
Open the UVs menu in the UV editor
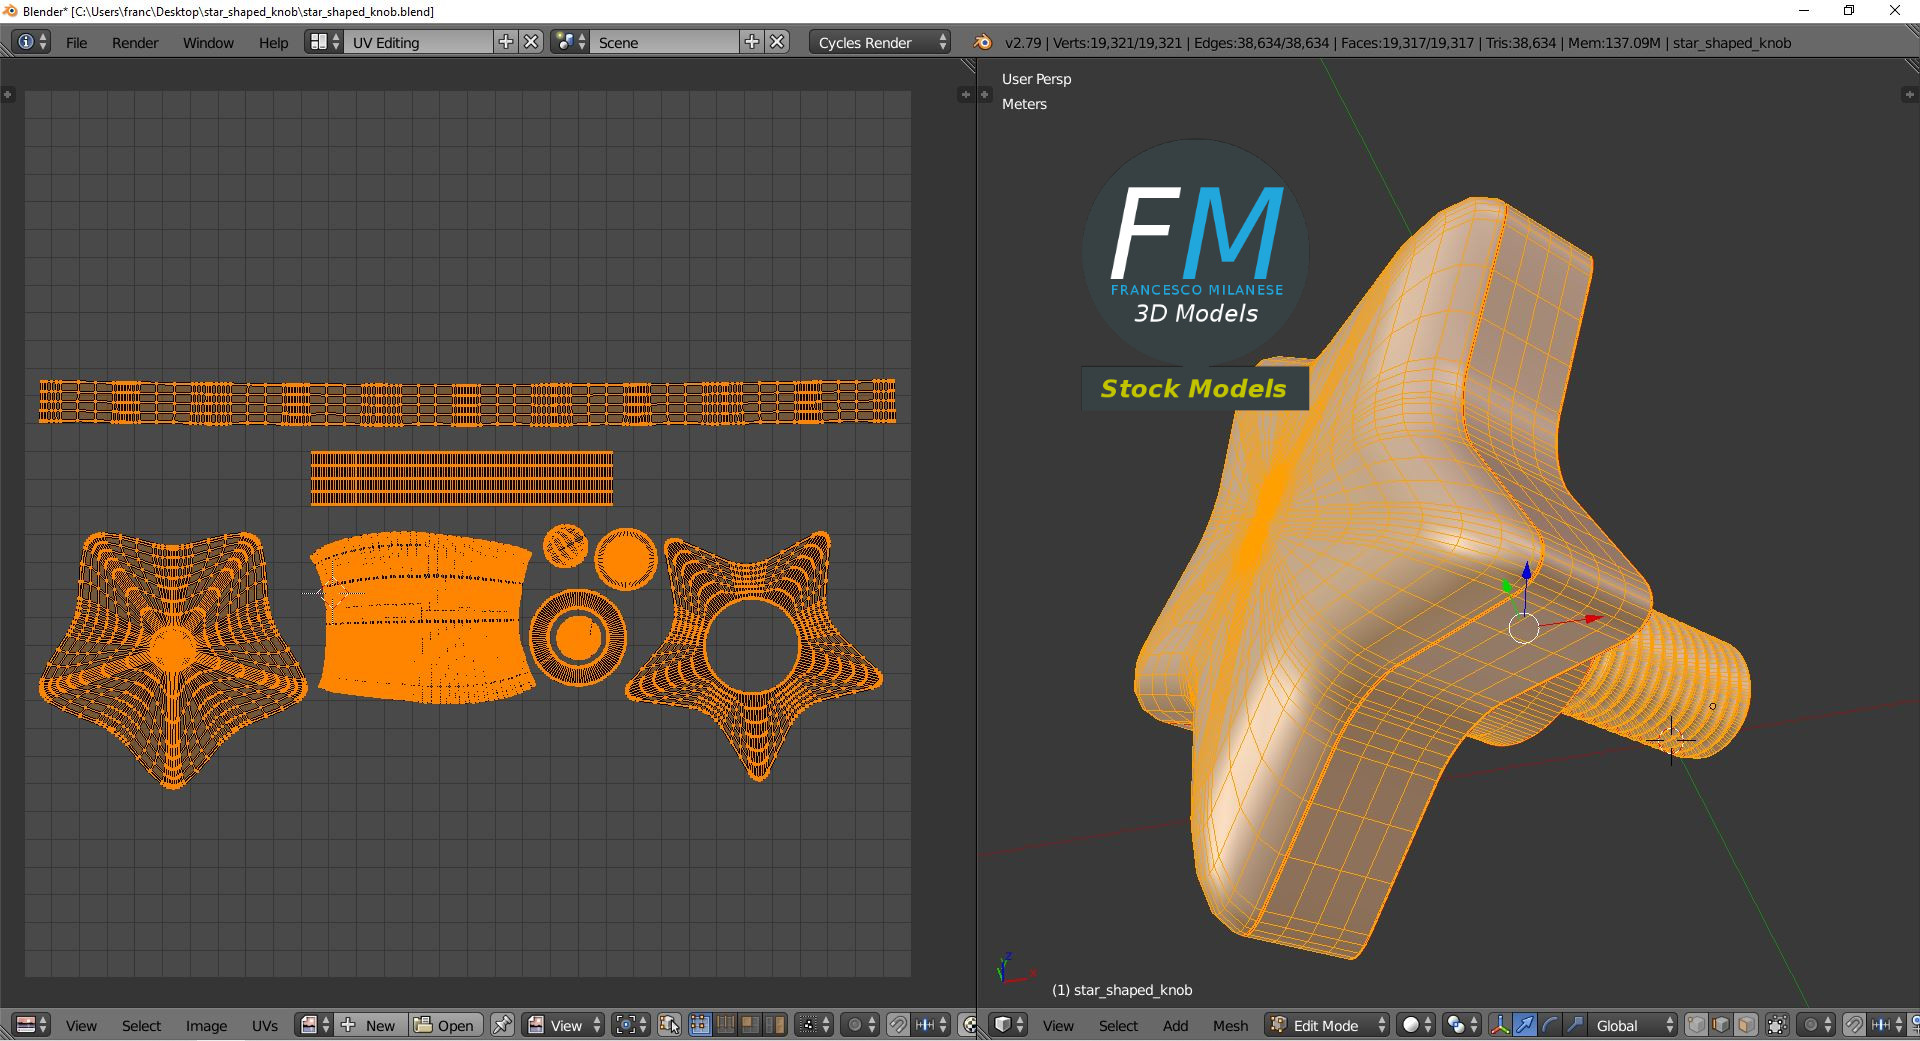pos(265,1025)
